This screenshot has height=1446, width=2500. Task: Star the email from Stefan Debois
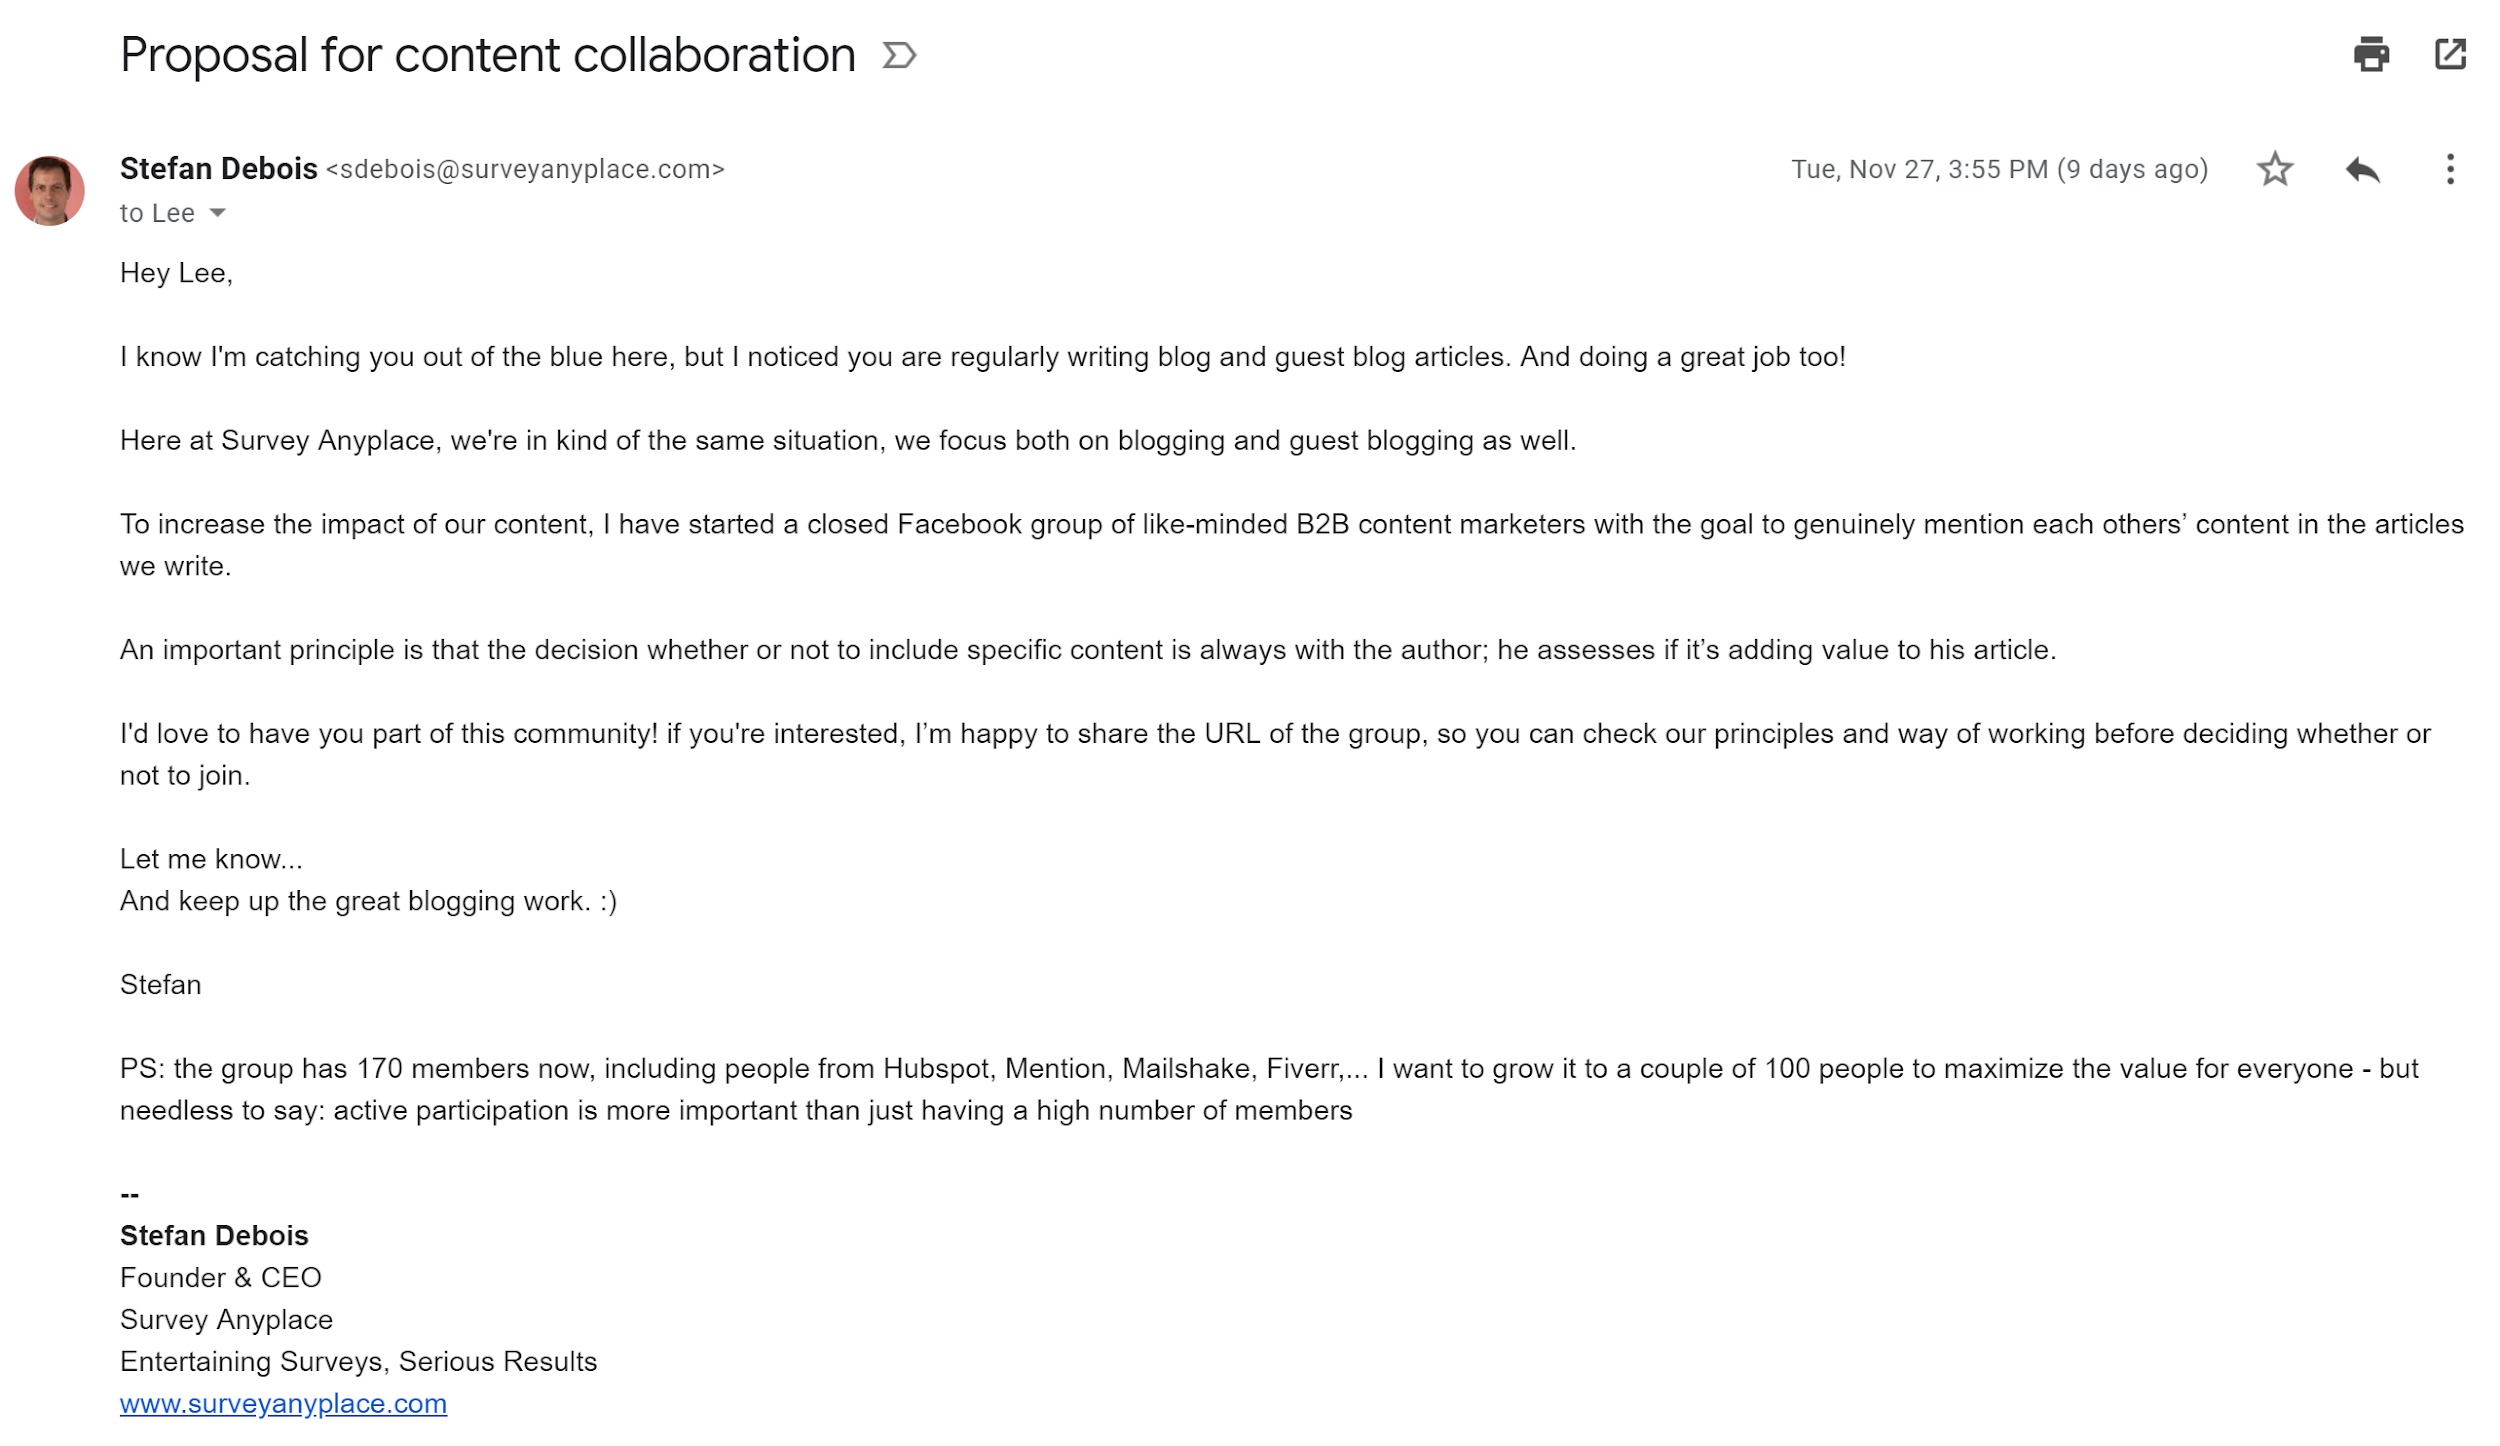tap(2275, 169)
